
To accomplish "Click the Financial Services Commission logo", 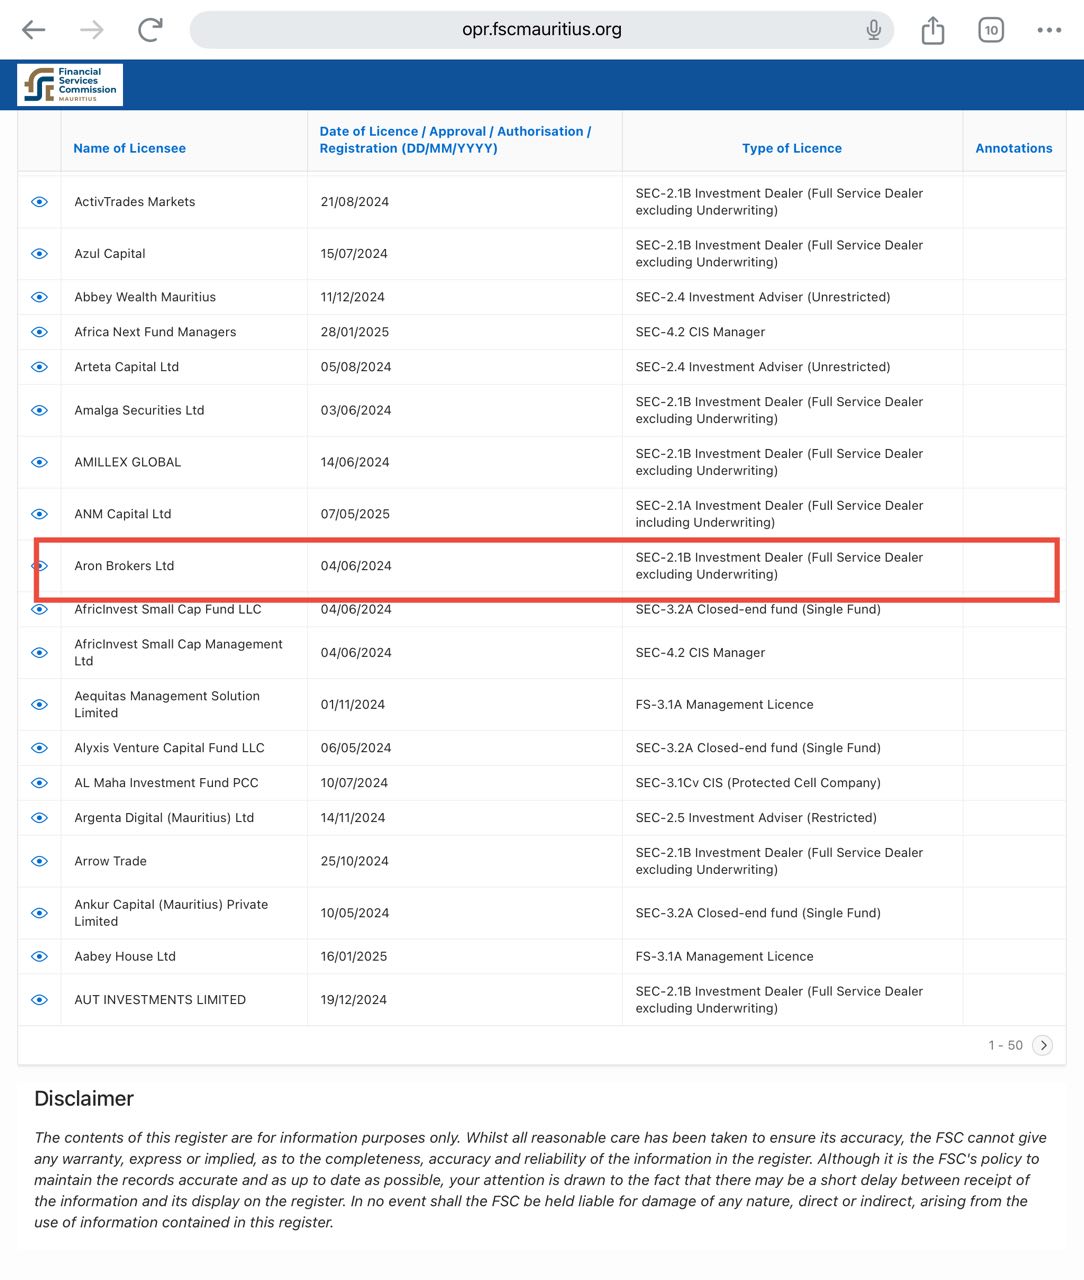I will coord(70,85).
